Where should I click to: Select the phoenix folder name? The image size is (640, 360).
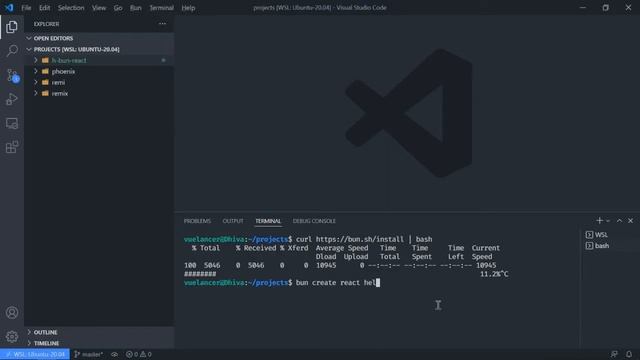pyautogui.click(x=63, y=71)
